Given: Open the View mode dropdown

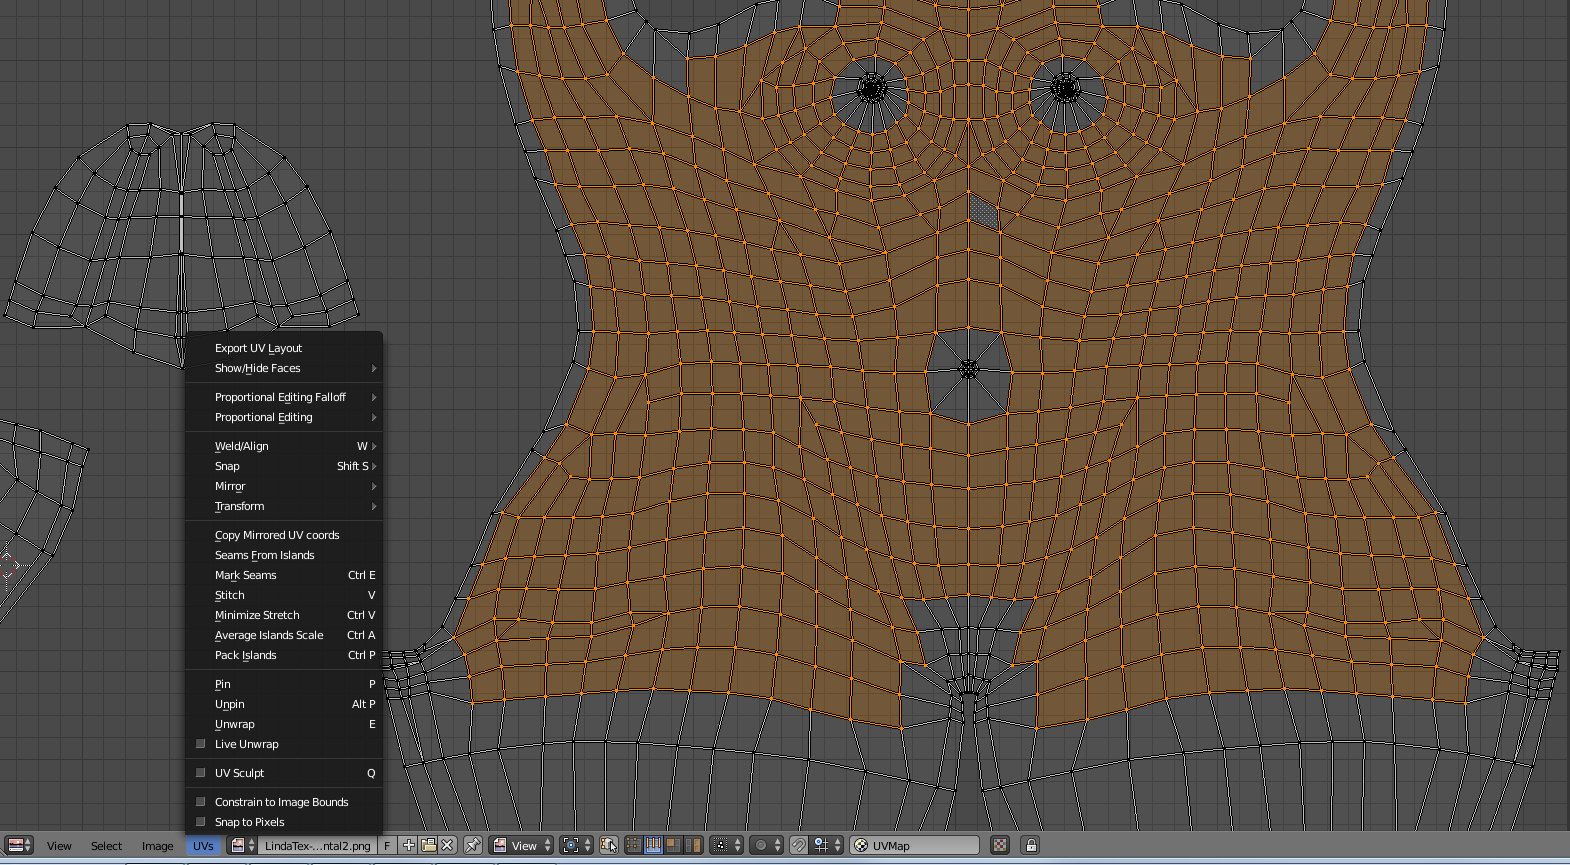Looking at the screenshot, I should tap(522, 845).
